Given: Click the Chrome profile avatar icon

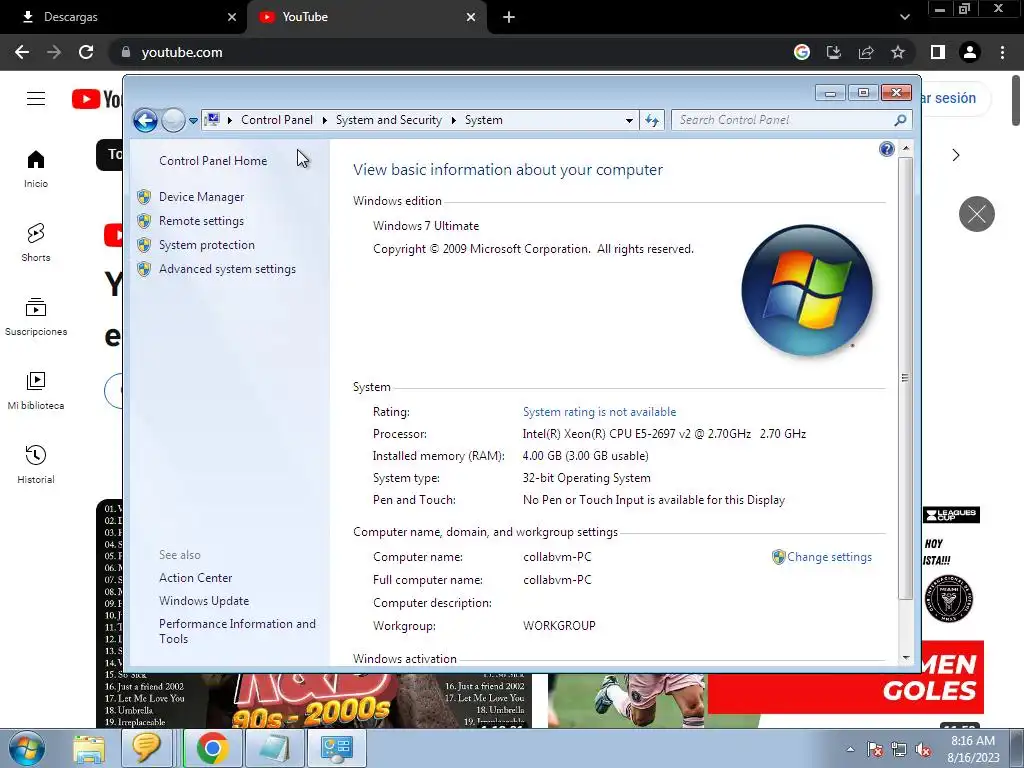Looking at the screenshot, I should point(970,52).
